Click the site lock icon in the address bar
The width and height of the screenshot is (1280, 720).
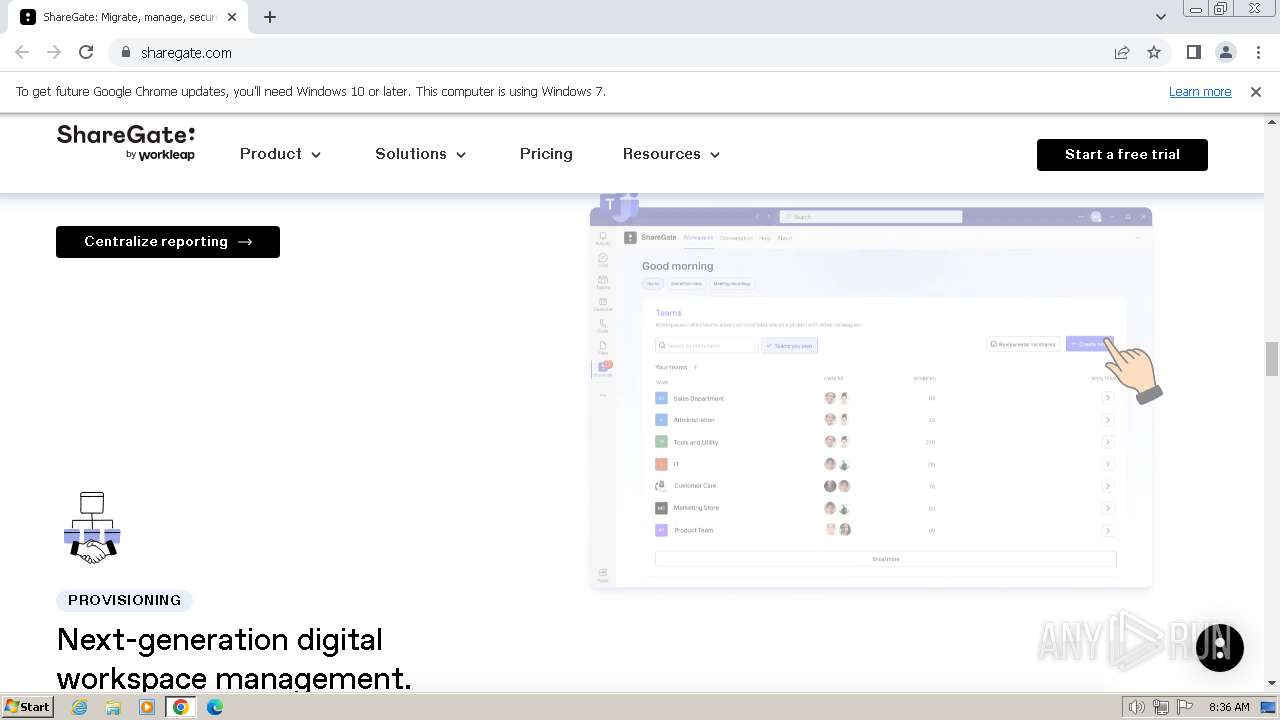125,53
